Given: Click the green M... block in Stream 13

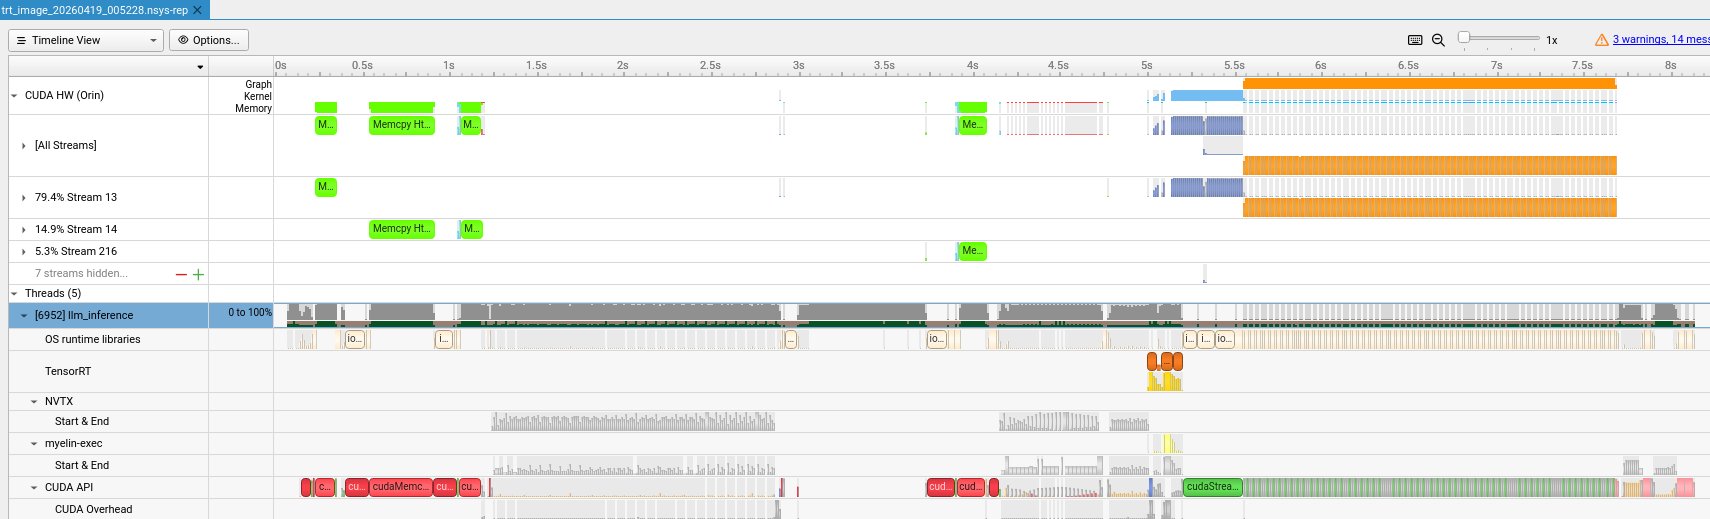Looking at the screenshot, I should [x=326, y=187].
